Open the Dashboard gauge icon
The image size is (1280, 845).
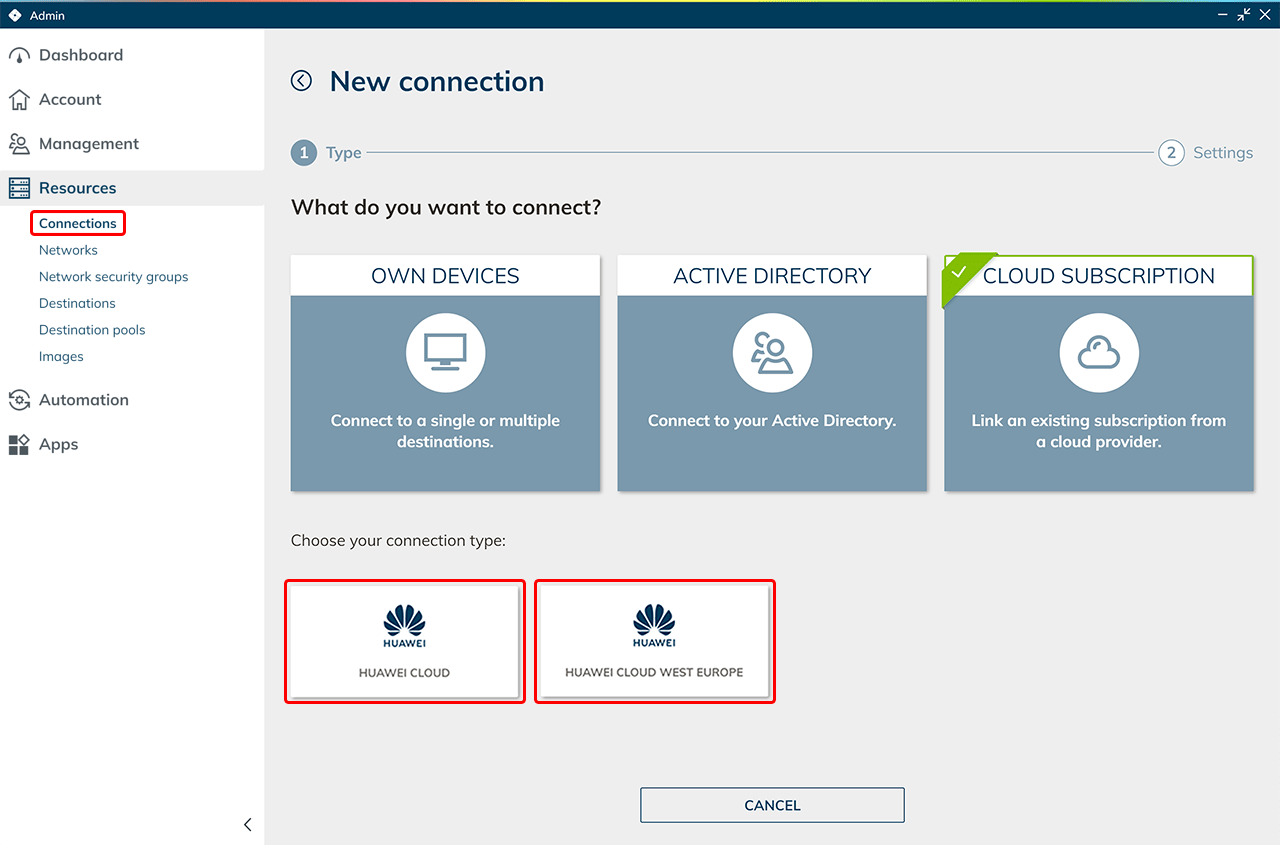tap(19, 56)
